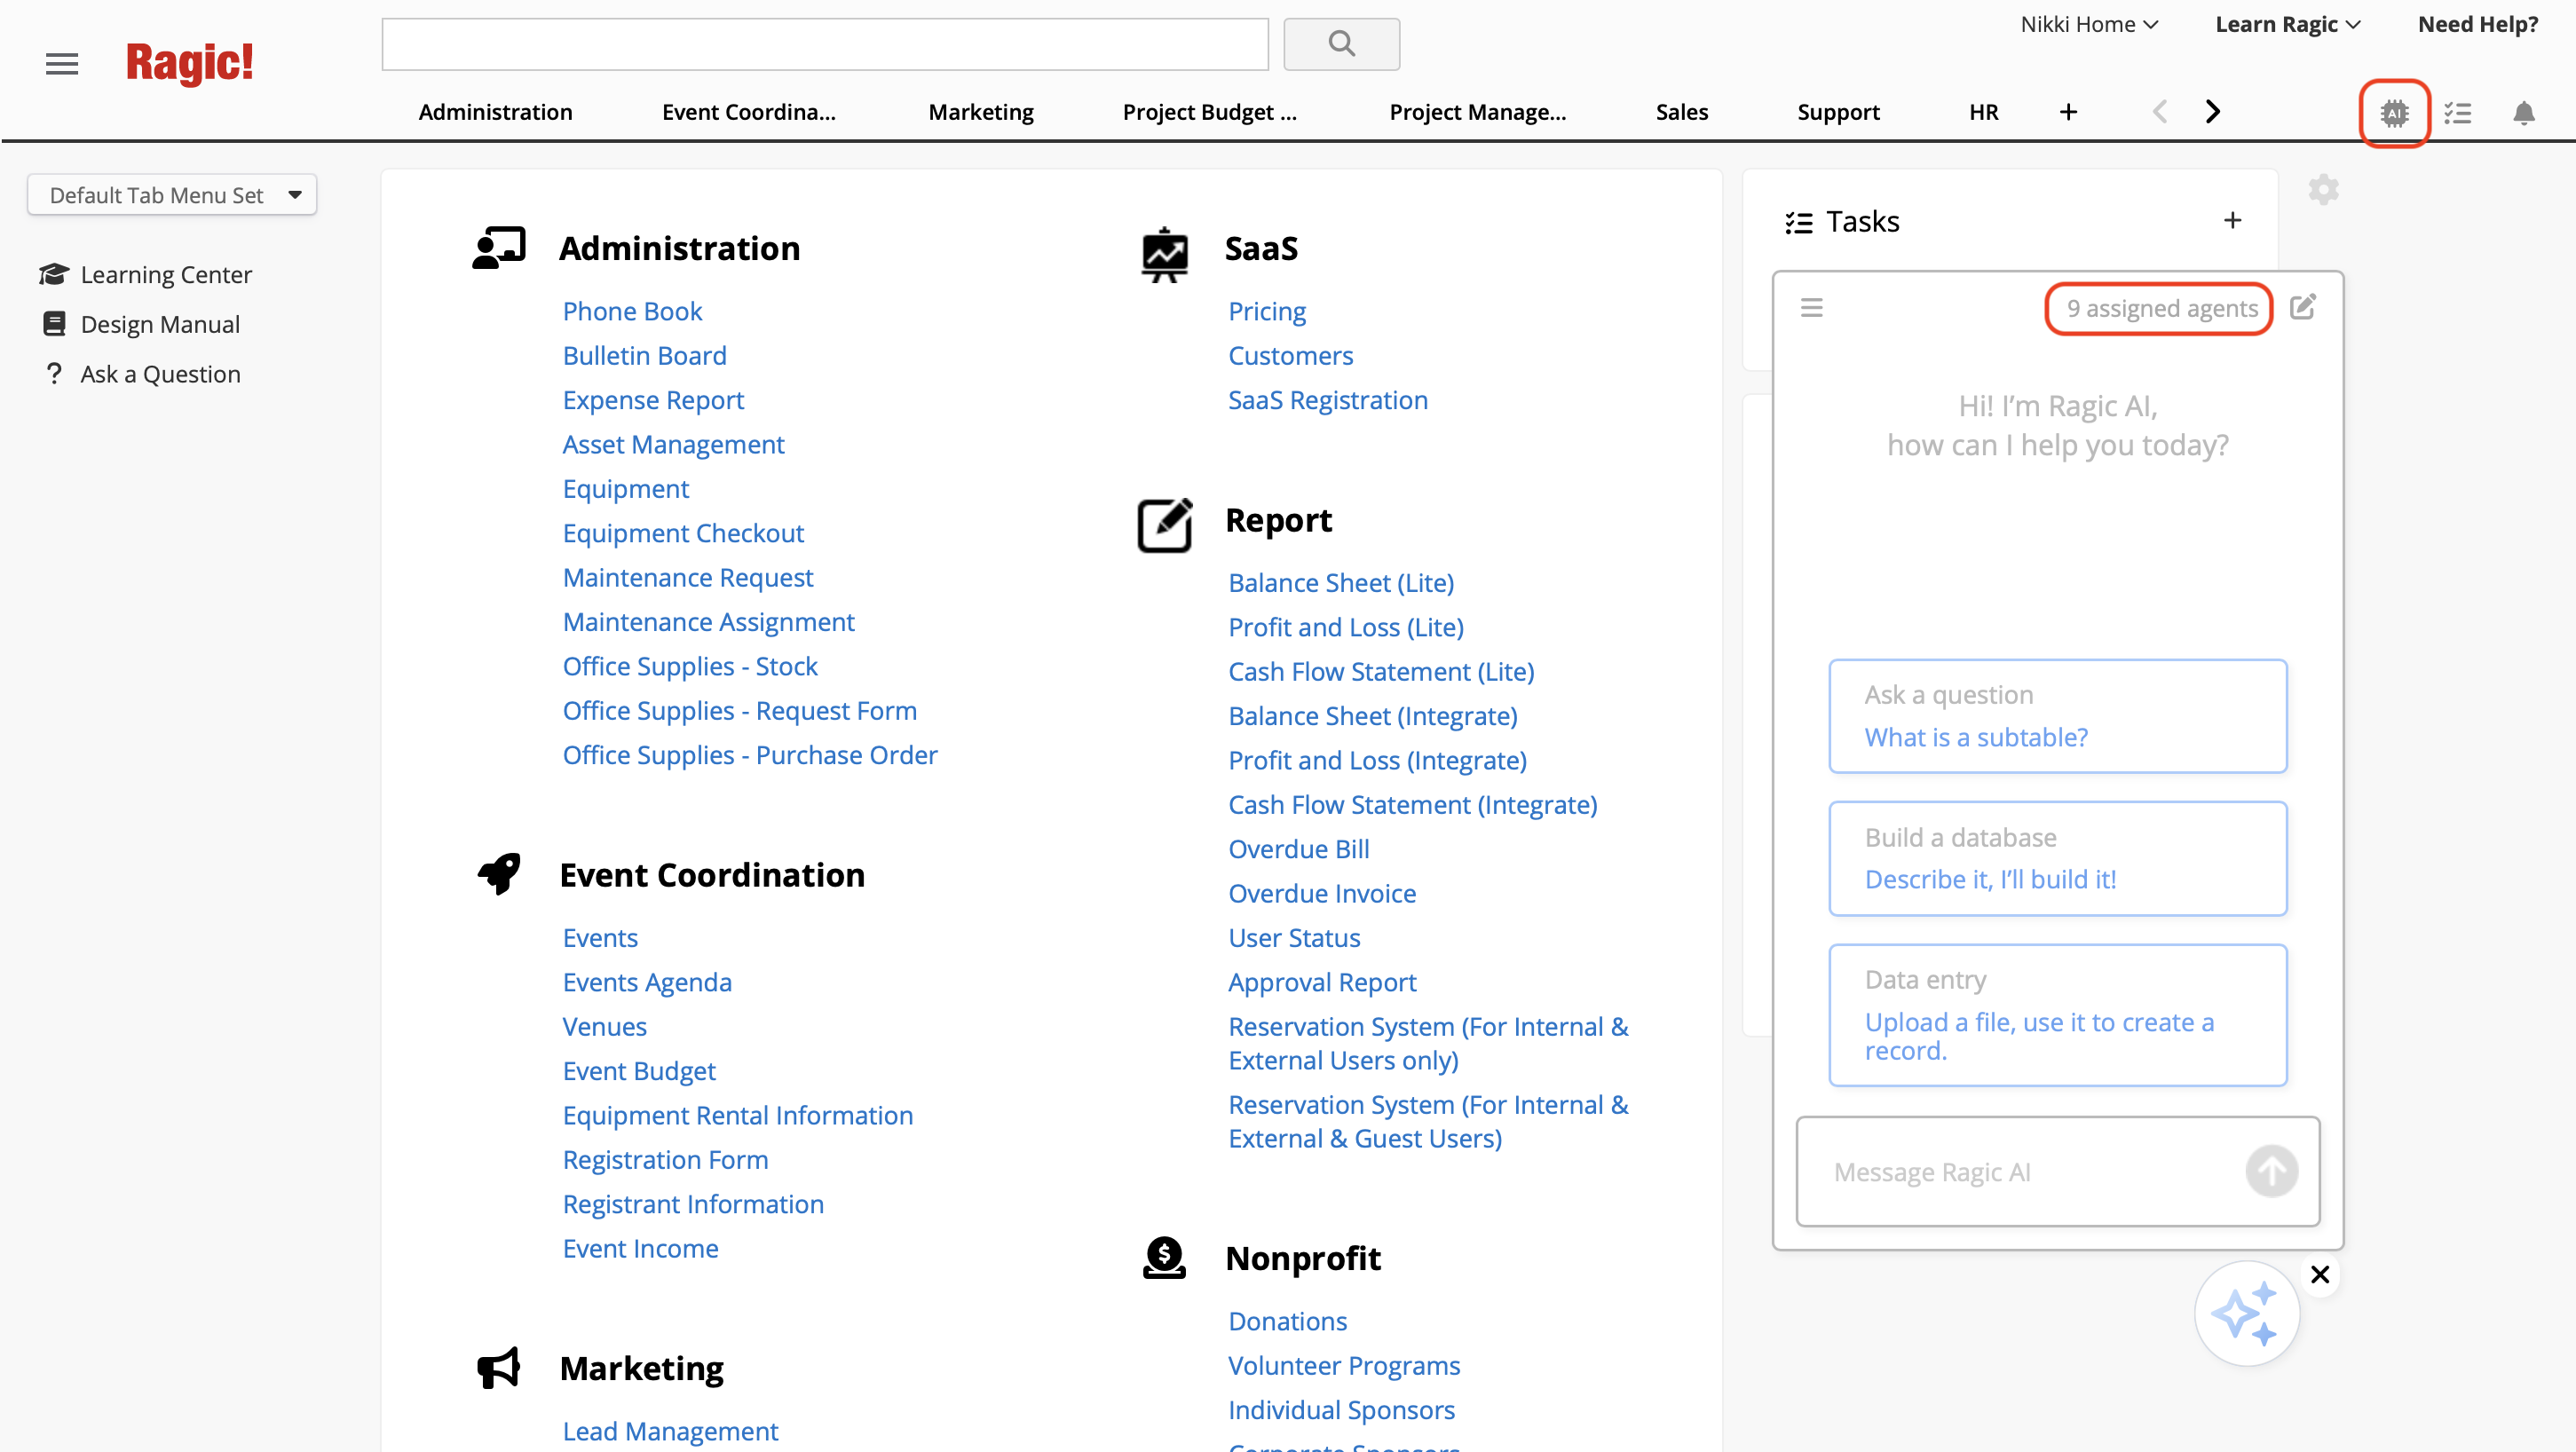The width and height of the screenshot is (2576, 1452).
Task: Show next tabs with right chevron
Action: point(2212,112)
